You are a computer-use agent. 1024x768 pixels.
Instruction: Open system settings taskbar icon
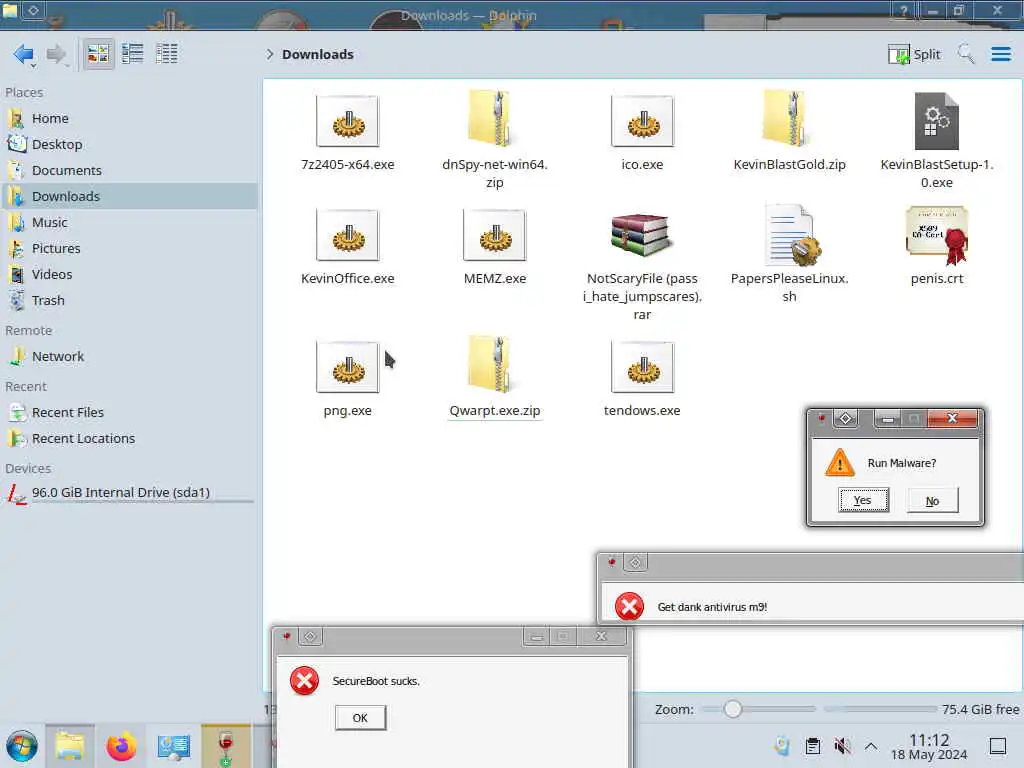174,746
